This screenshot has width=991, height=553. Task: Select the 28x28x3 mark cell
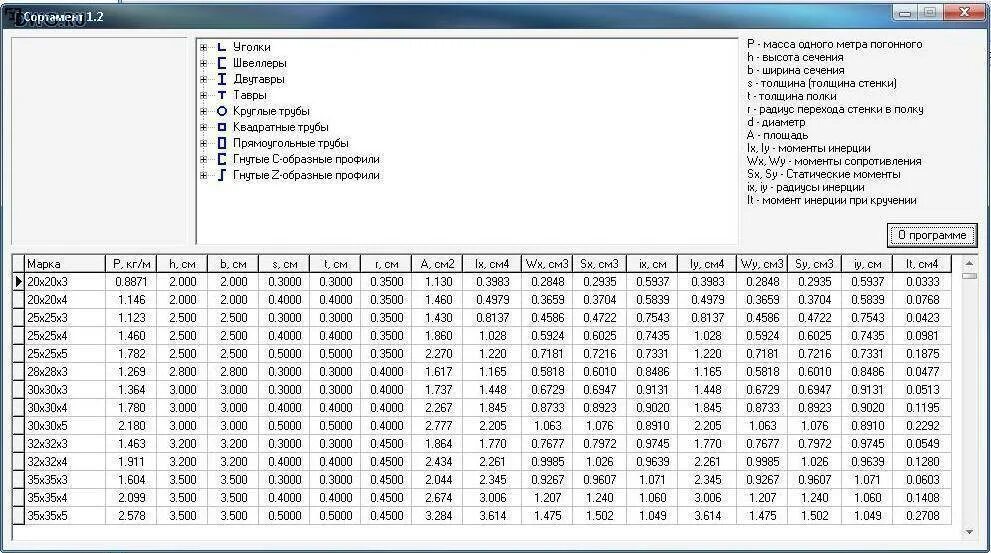pyautogui.click(x=64, y=372)
